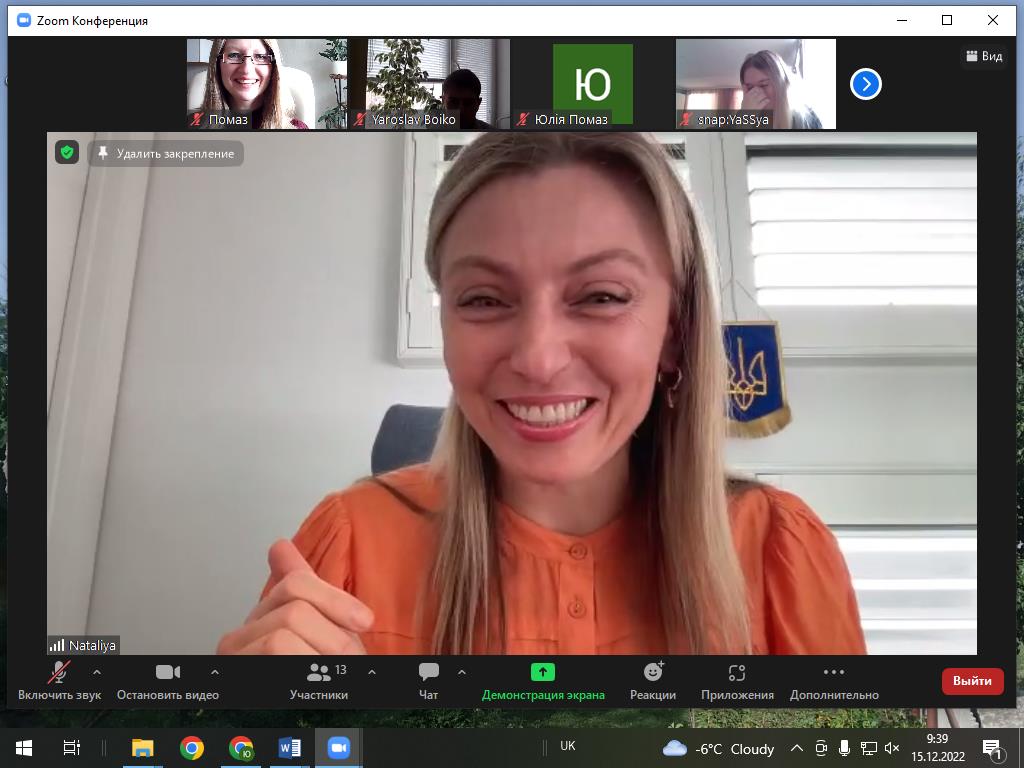Select Юлія Помаз participant tile
Image resolution: width=1024 pixels, height=768 pixels.
click(x=592, y=84)
